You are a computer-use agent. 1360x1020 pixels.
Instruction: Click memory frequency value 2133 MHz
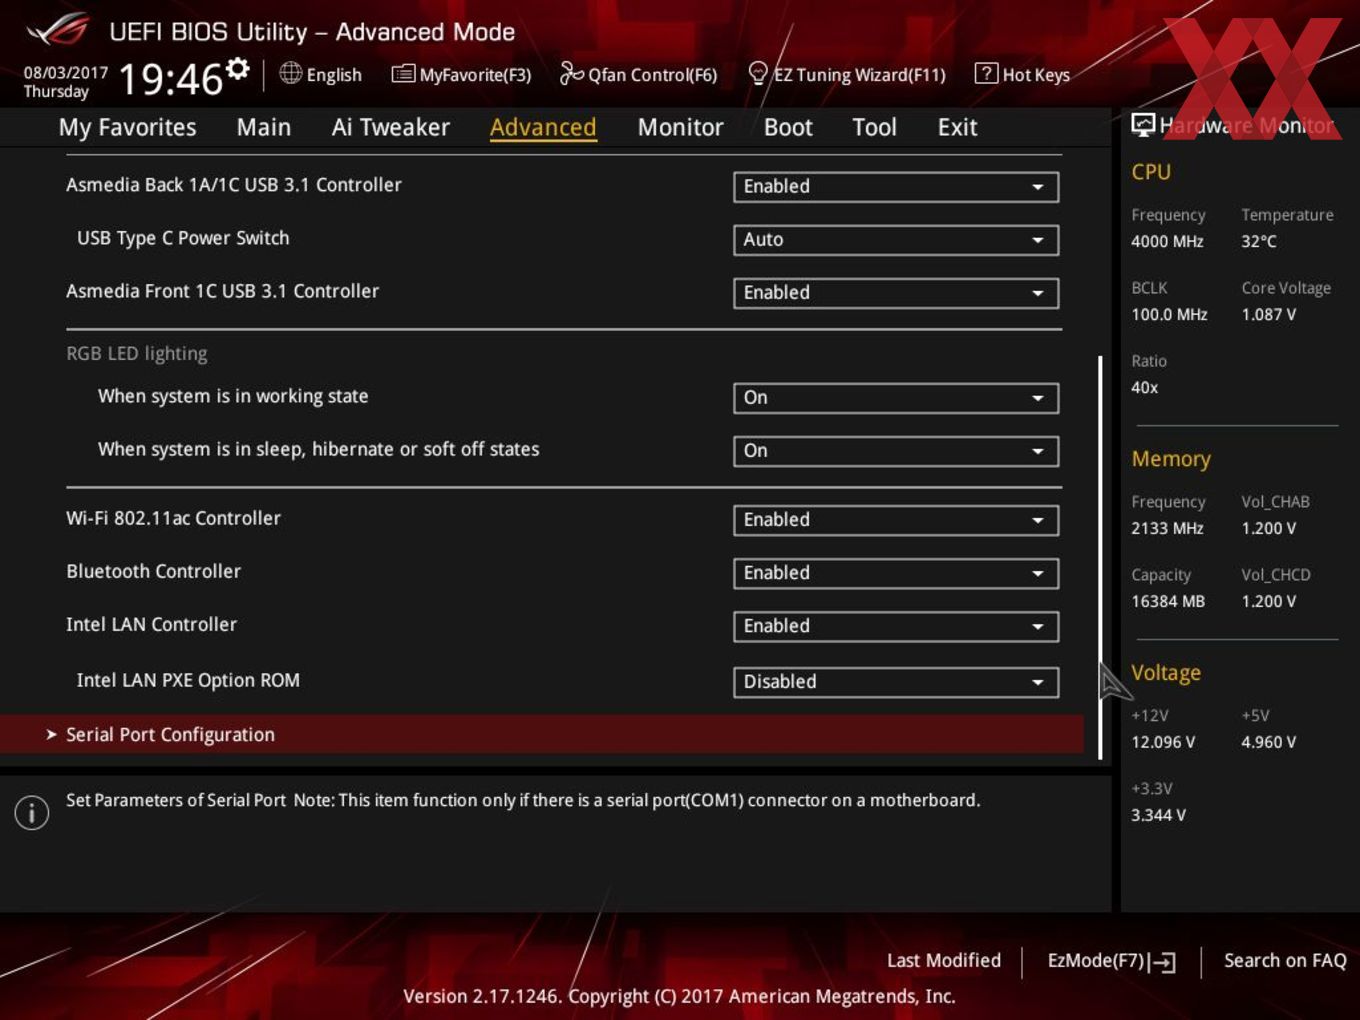(x=1167, y=528)
